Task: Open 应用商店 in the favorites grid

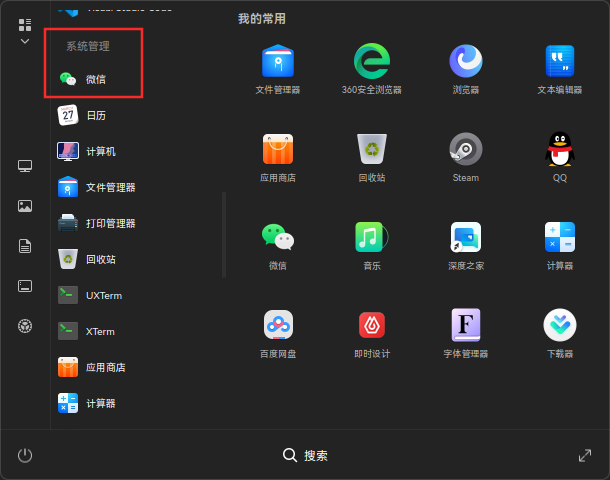Action: (x=278, y=157)
